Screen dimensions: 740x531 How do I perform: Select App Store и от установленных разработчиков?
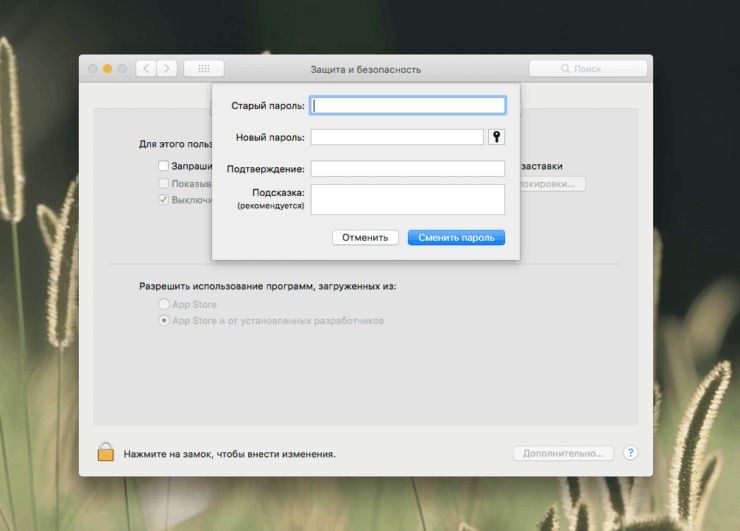[164, 321]
